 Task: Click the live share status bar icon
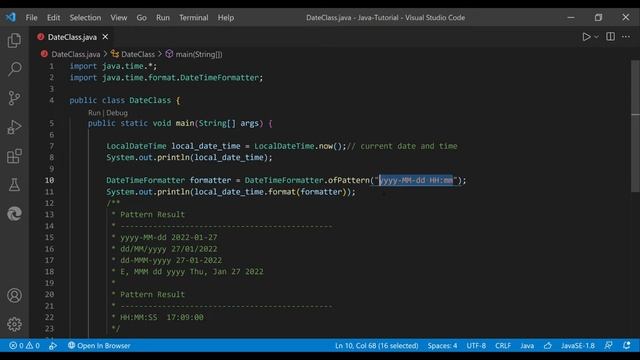[x=53, y=345]
